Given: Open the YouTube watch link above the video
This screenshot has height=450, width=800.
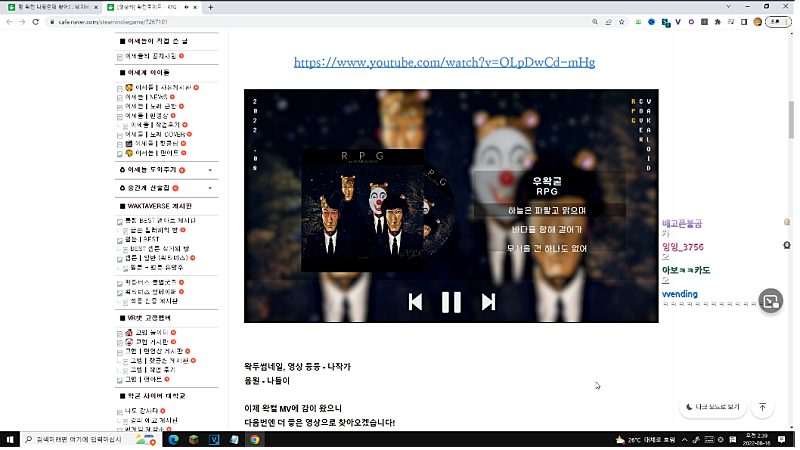Looking at the screenshot, I should (444, 62).
